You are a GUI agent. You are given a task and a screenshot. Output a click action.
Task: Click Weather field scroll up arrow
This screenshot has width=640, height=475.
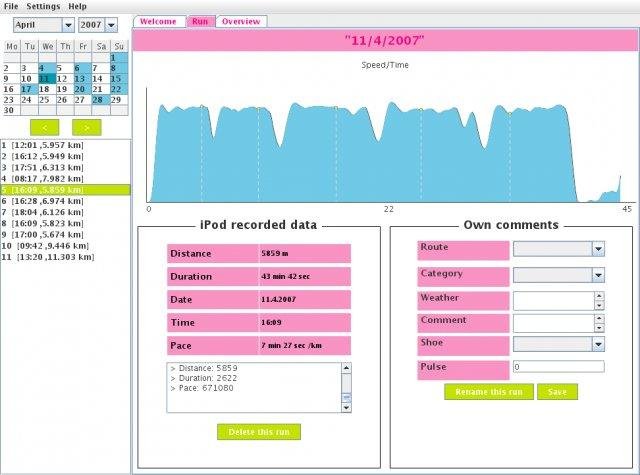599,296
